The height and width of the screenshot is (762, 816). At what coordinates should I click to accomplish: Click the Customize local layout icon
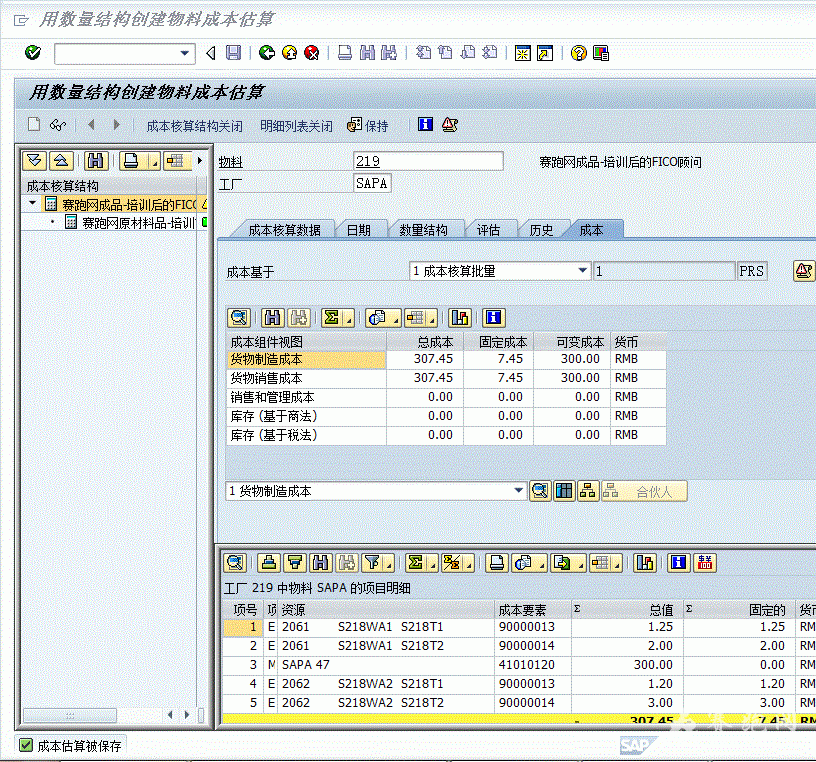(601, 53)
